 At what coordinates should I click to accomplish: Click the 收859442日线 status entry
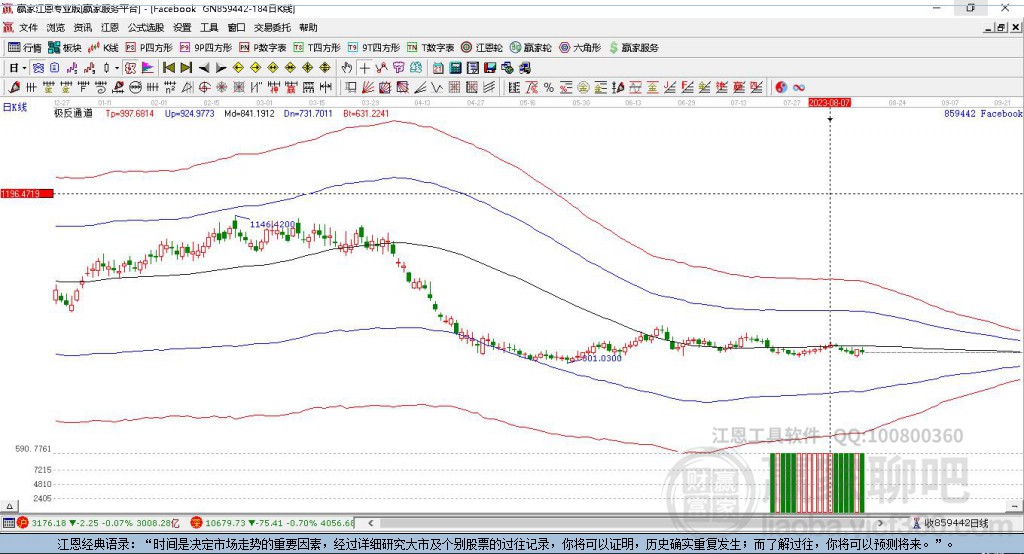(x=951, y=523)
